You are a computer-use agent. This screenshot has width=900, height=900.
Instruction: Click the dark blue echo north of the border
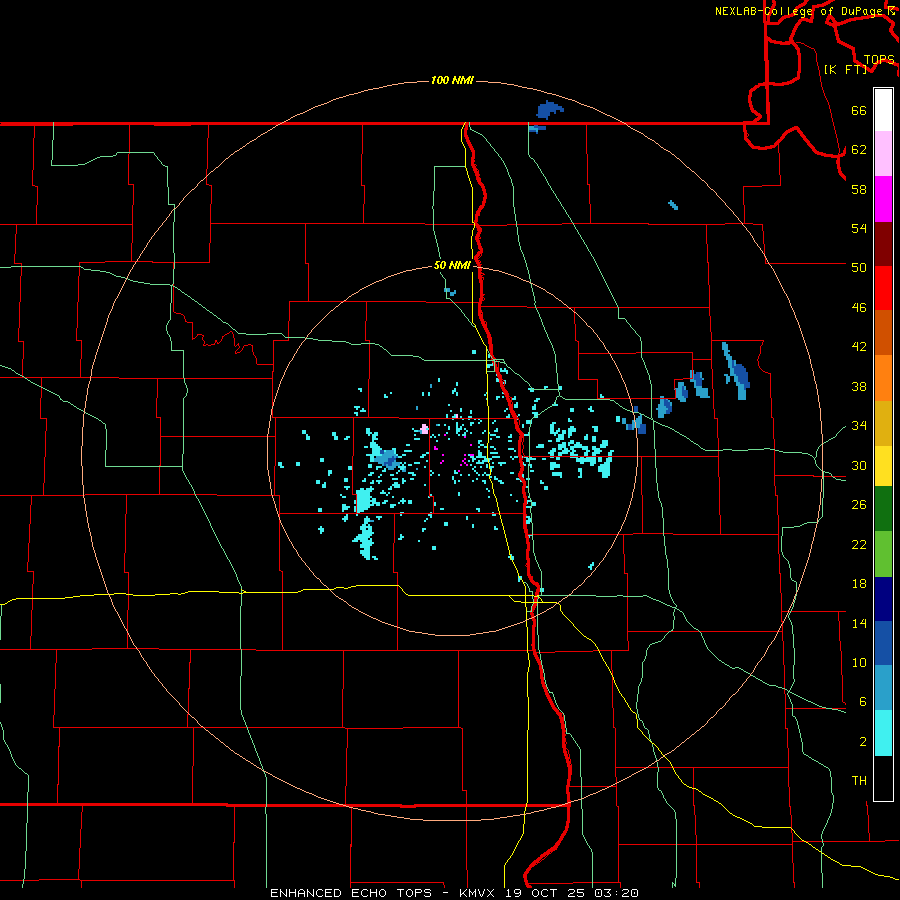(549, 109)
